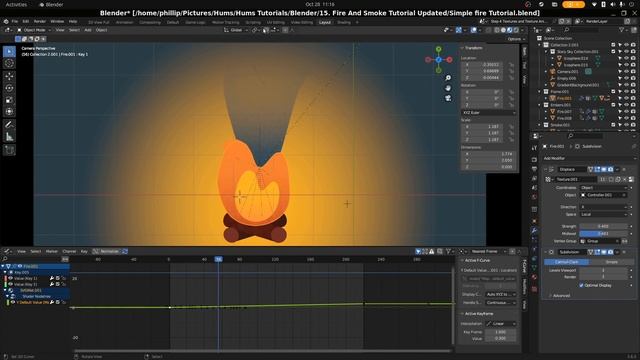Open viewport Add menu
Viewport: 640px width, 360px height.
tap(88, 30)
